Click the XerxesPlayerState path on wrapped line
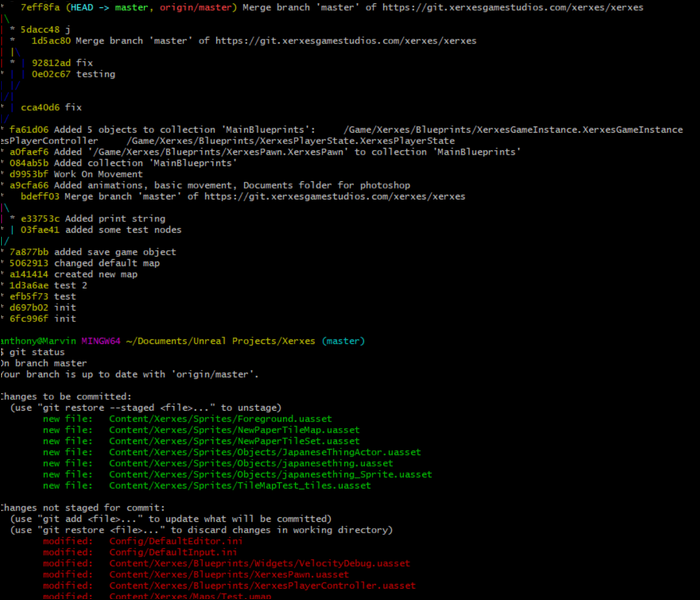 coord(291,141)
